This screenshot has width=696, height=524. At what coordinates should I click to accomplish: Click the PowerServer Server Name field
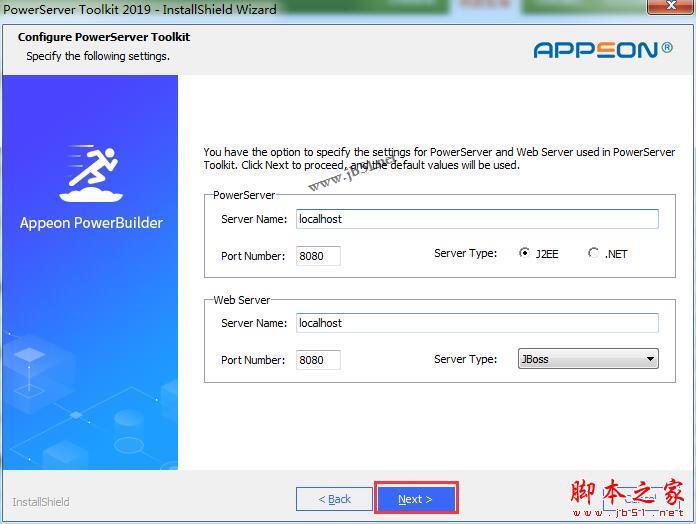[x=477, y=219]
